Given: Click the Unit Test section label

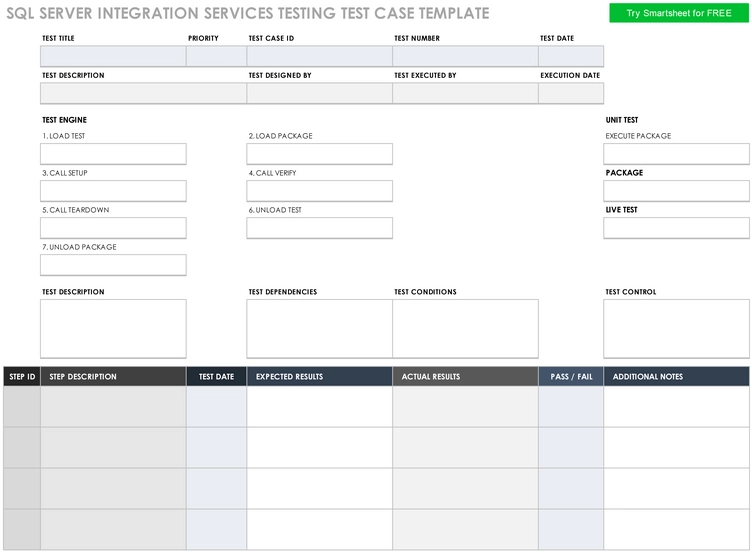Looking at the screenshot, I should tap(622, 120).
